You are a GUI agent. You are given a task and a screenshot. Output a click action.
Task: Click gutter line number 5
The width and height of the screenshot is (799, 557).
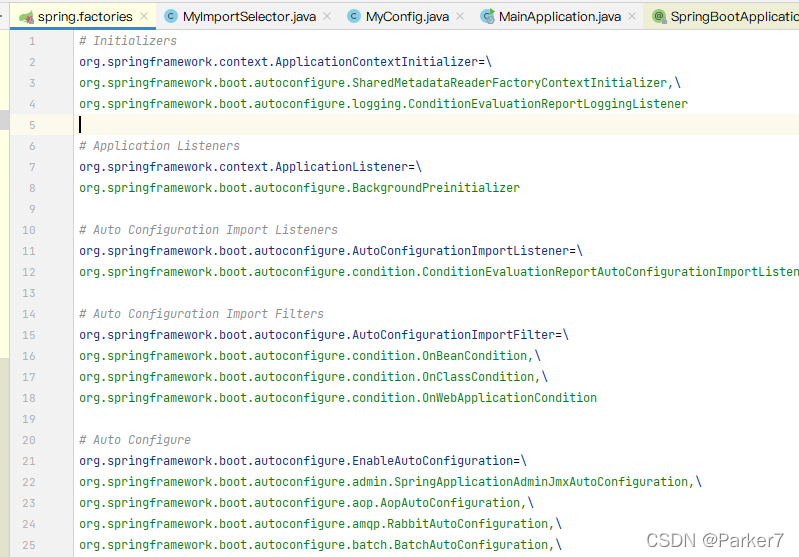coord(32,125)
